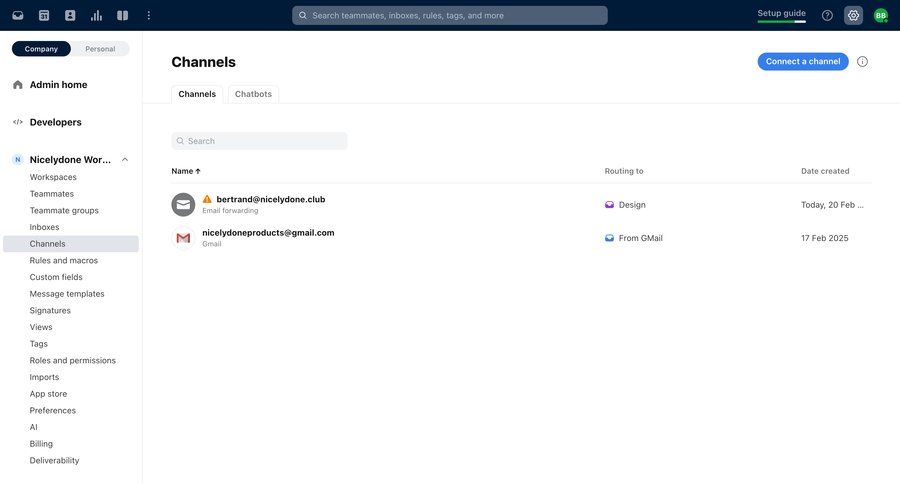Click the Routing to column header
The image size is (900, 484).
(624, 171)
